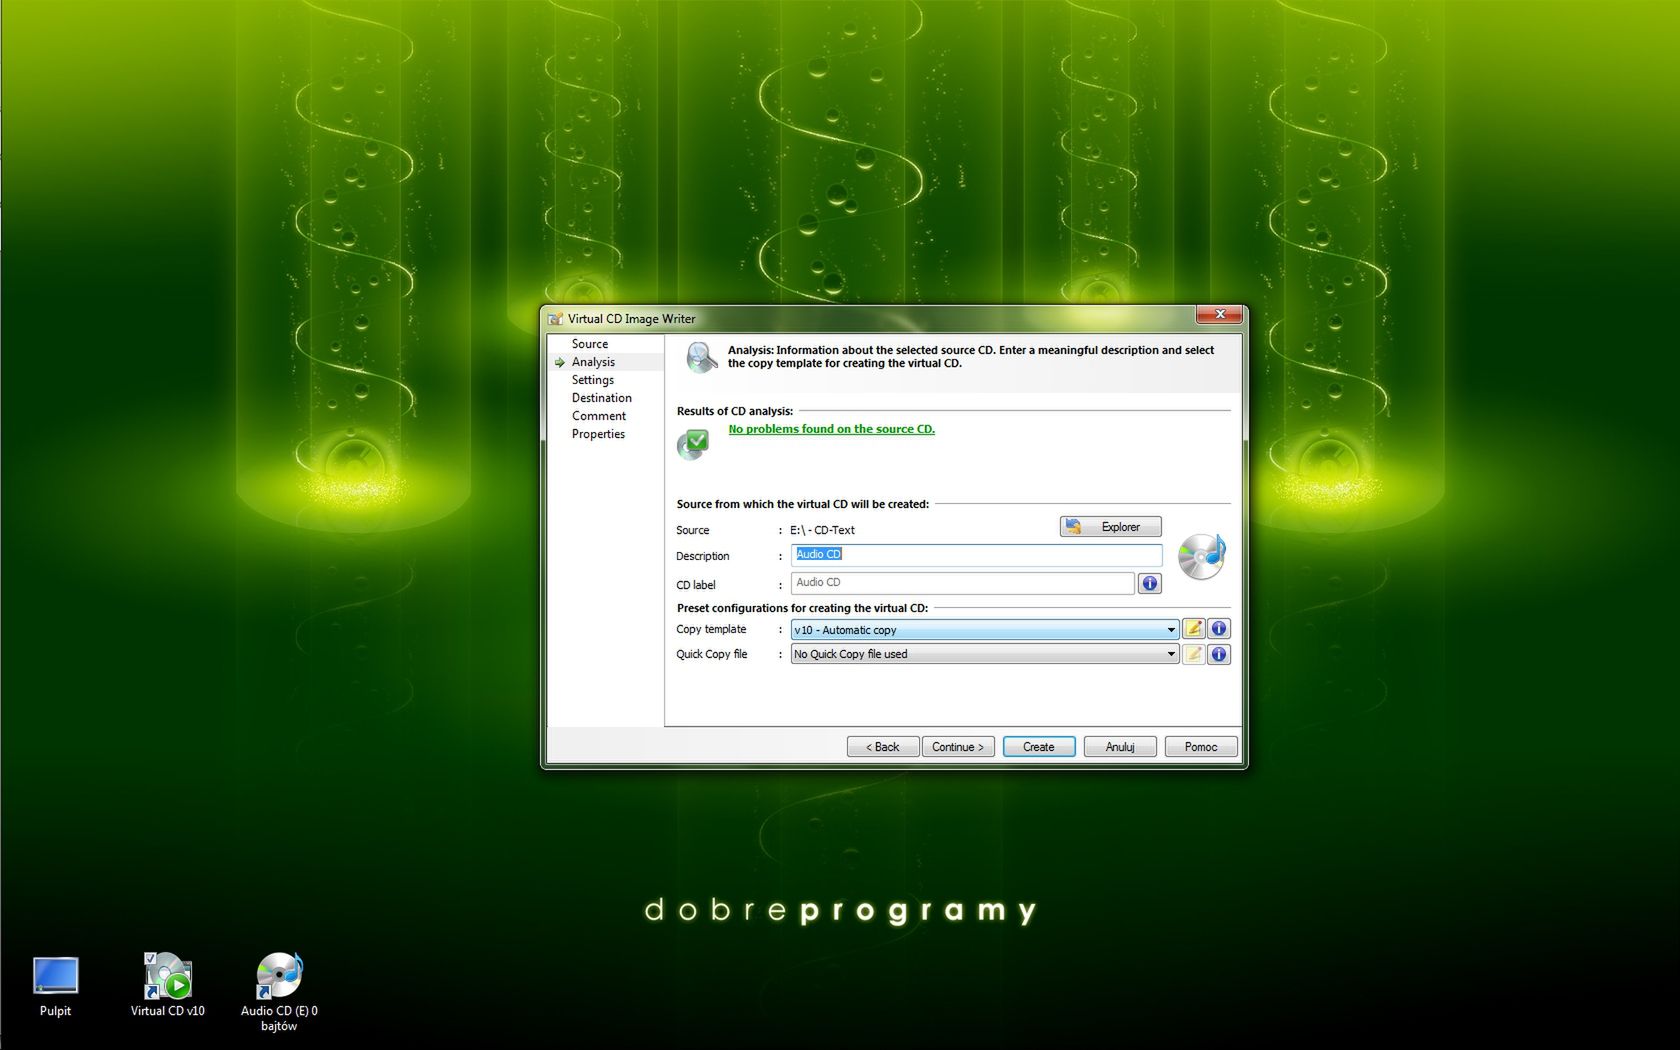Click the magnifier analysis header icon
Screen dimensions: 1680x1050
[x=701, y=357]
